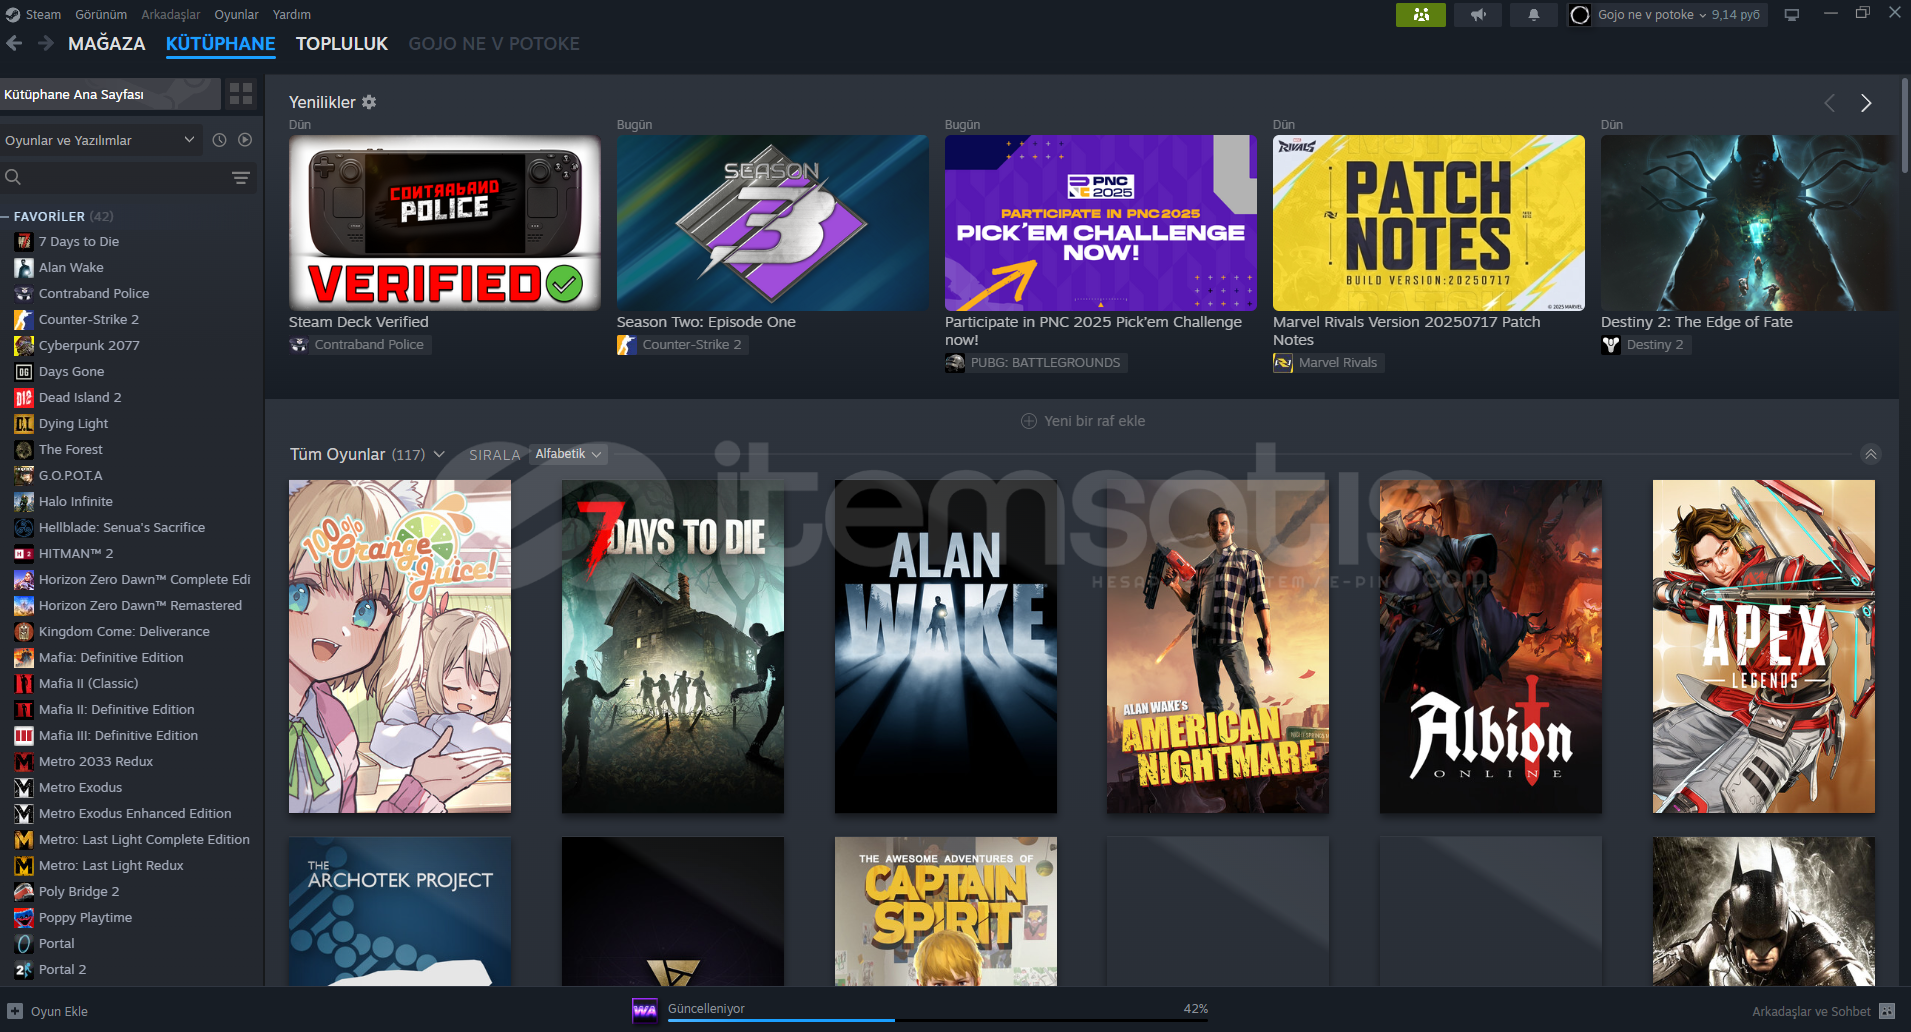Select Cyberpunk 2077 icon in favorites
This screenshot has height=1032, width=1911.
pyautogui.click(x=24, y=346)
